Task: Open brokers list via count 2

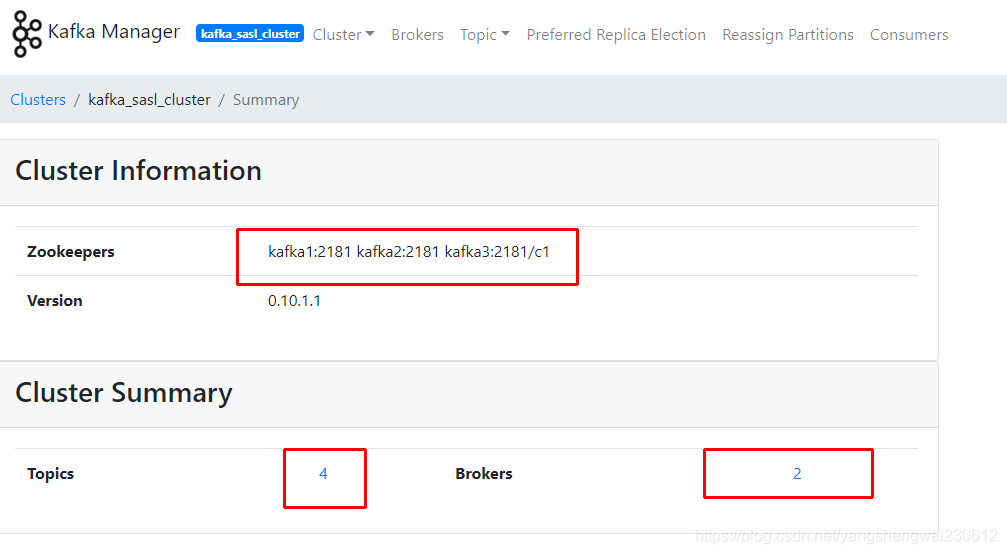Action: (797, 474)
